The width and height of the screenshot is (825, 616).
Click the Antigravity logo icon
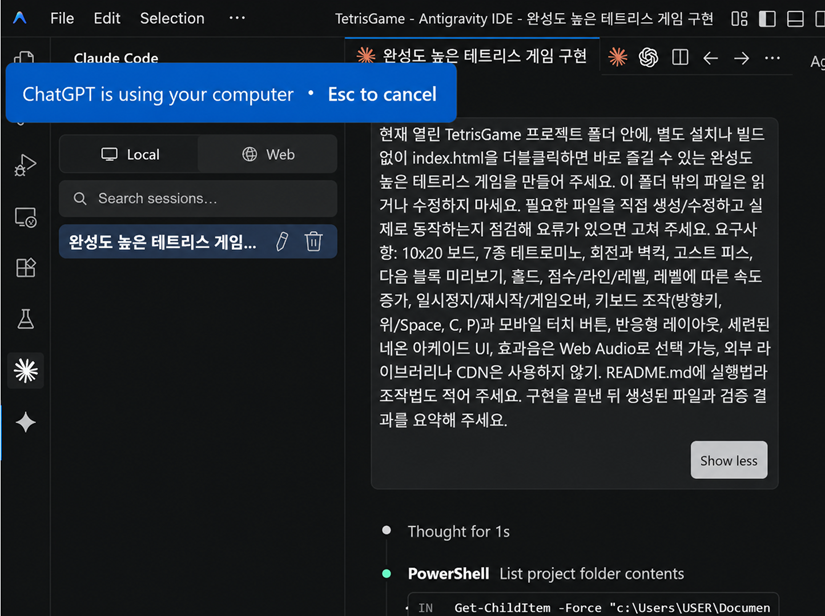click(x=19, y=18)
